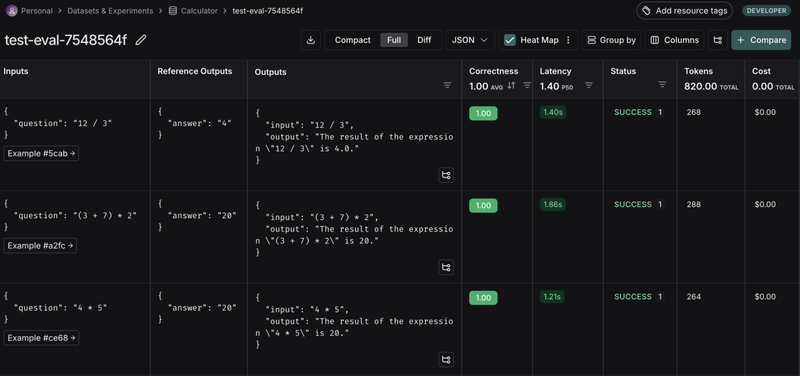This screenshot has height=376, width=800.
Task: Click the trace icon beside Columns button
Action: point(718,40)
